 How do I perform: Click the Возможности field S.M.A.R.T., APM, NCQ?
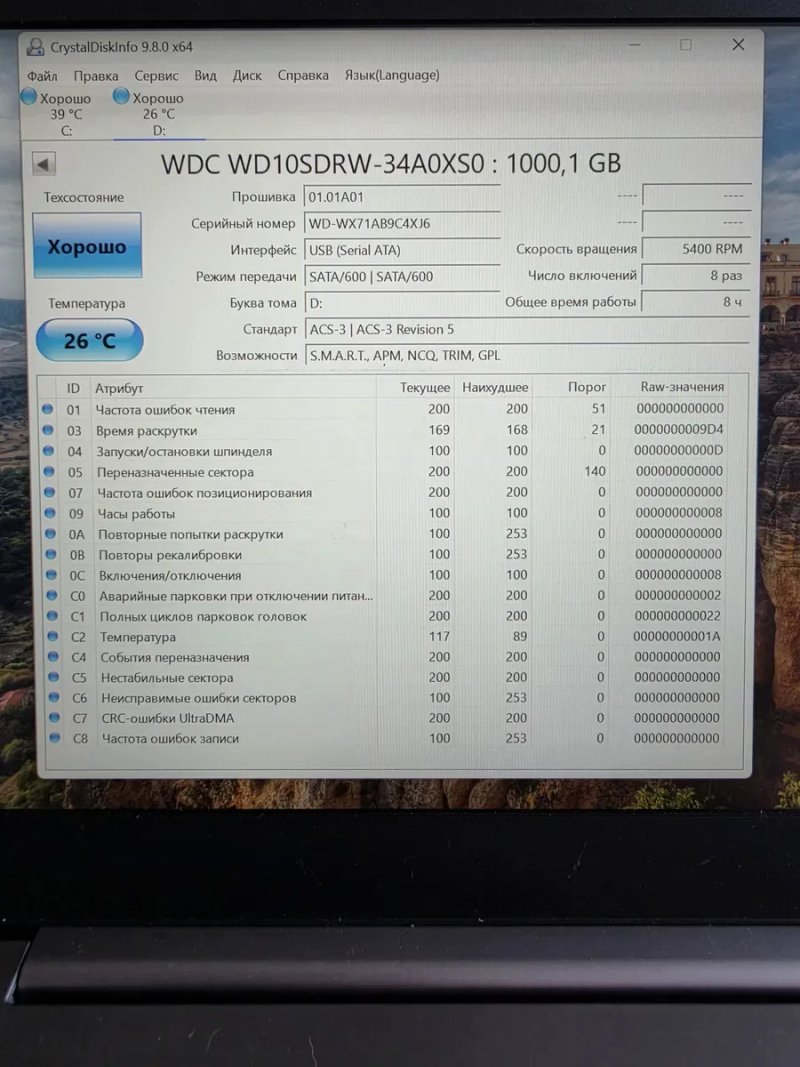click(527, 355)
